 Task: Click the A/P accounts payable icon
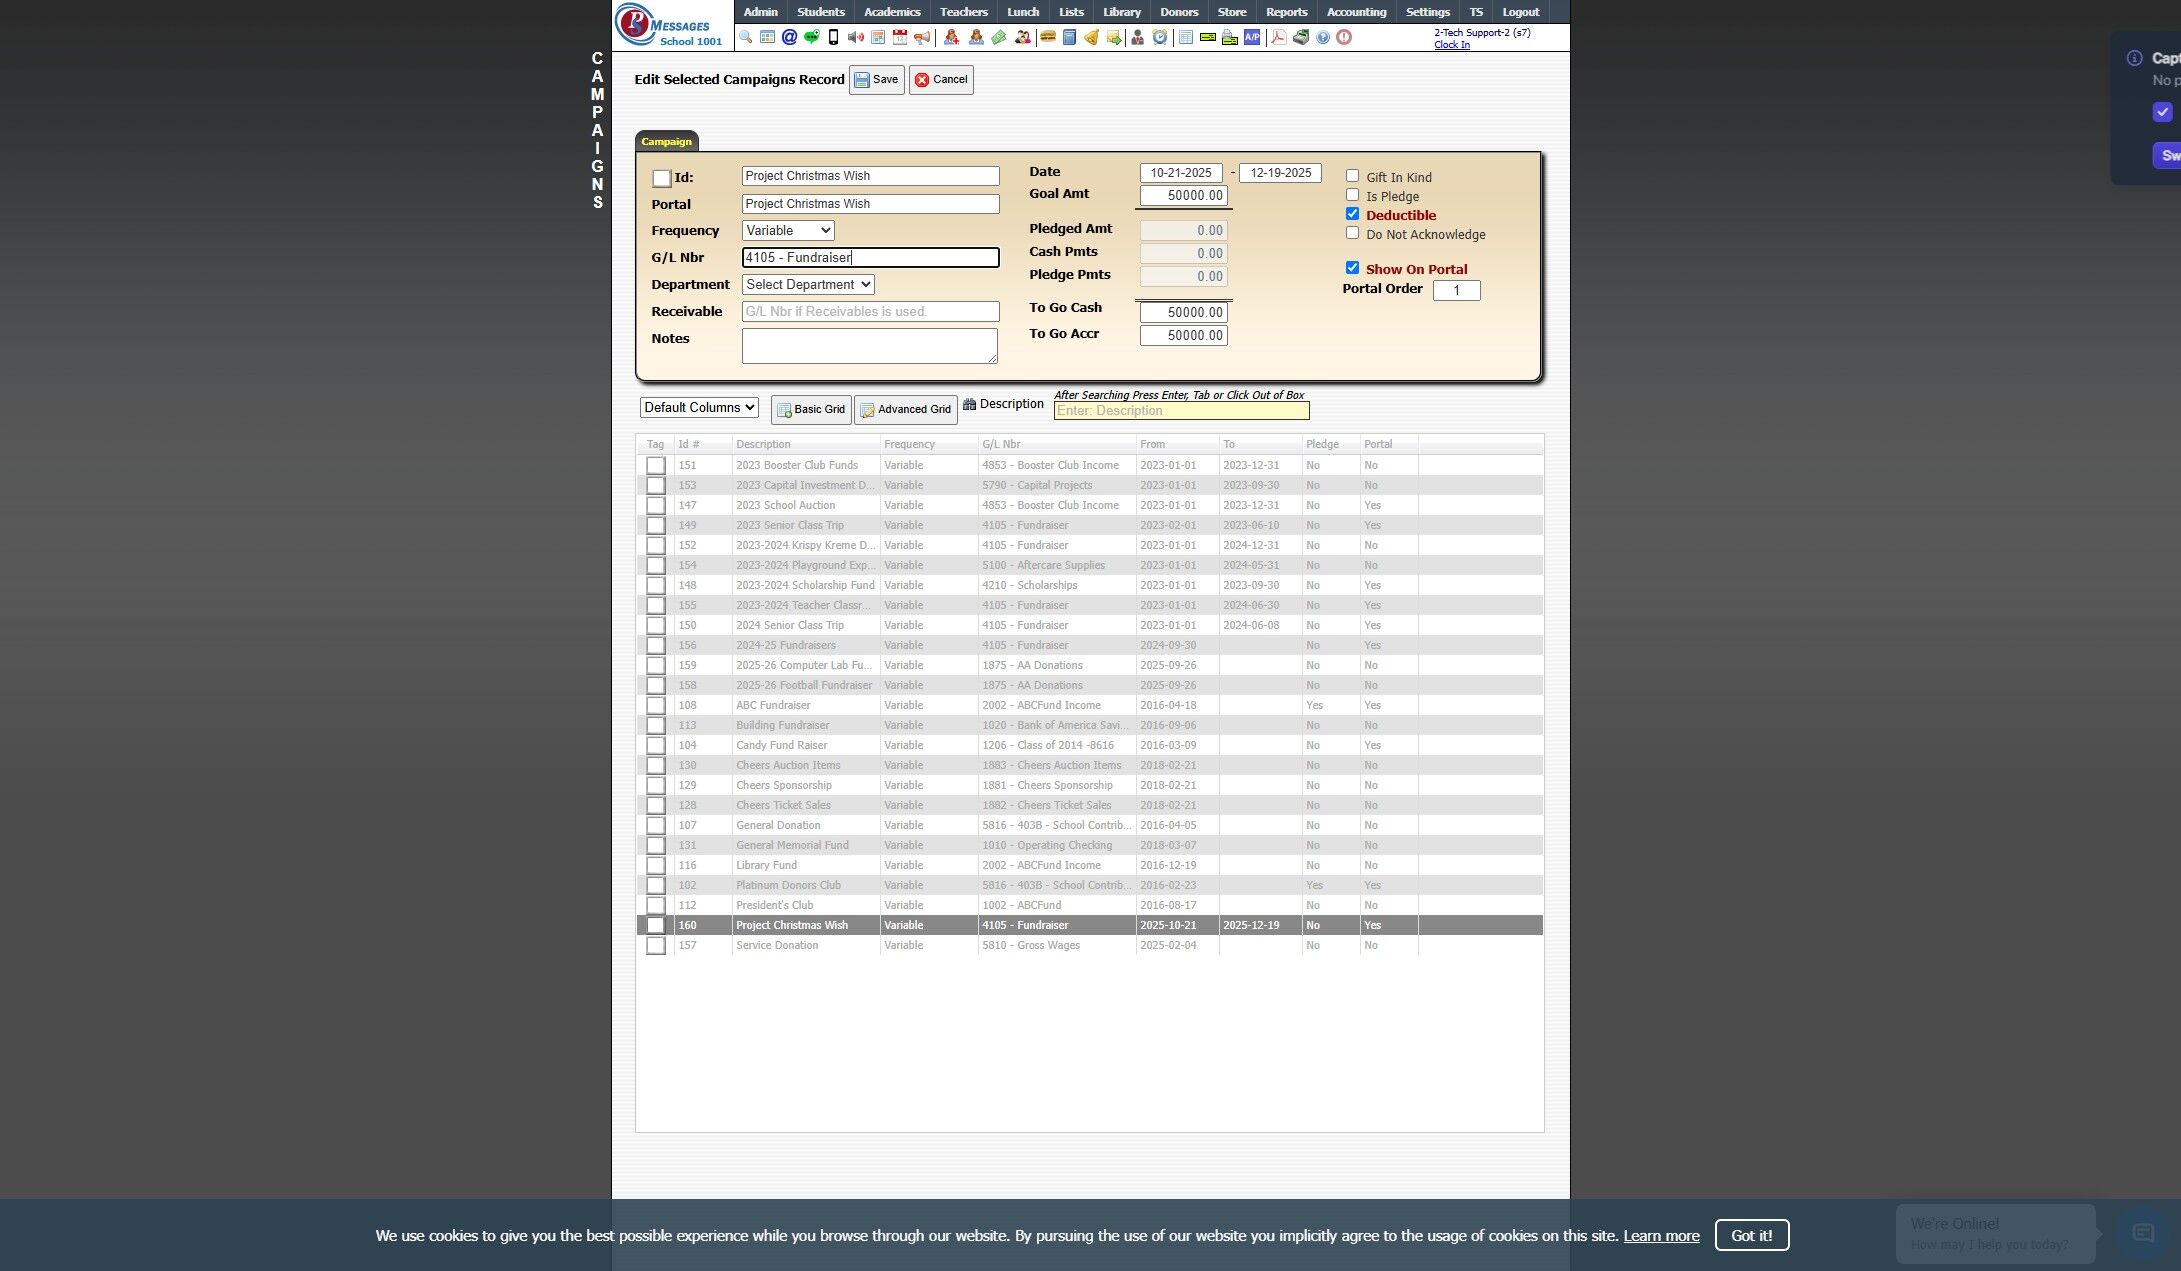(1252, 37)
